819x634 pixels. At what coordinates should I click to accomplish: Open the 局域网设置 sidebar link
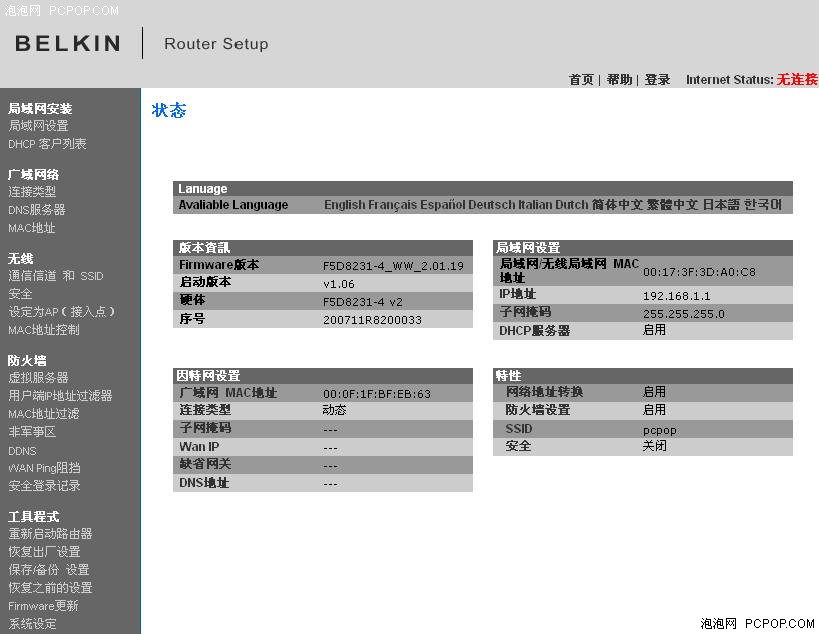(38, 126)
